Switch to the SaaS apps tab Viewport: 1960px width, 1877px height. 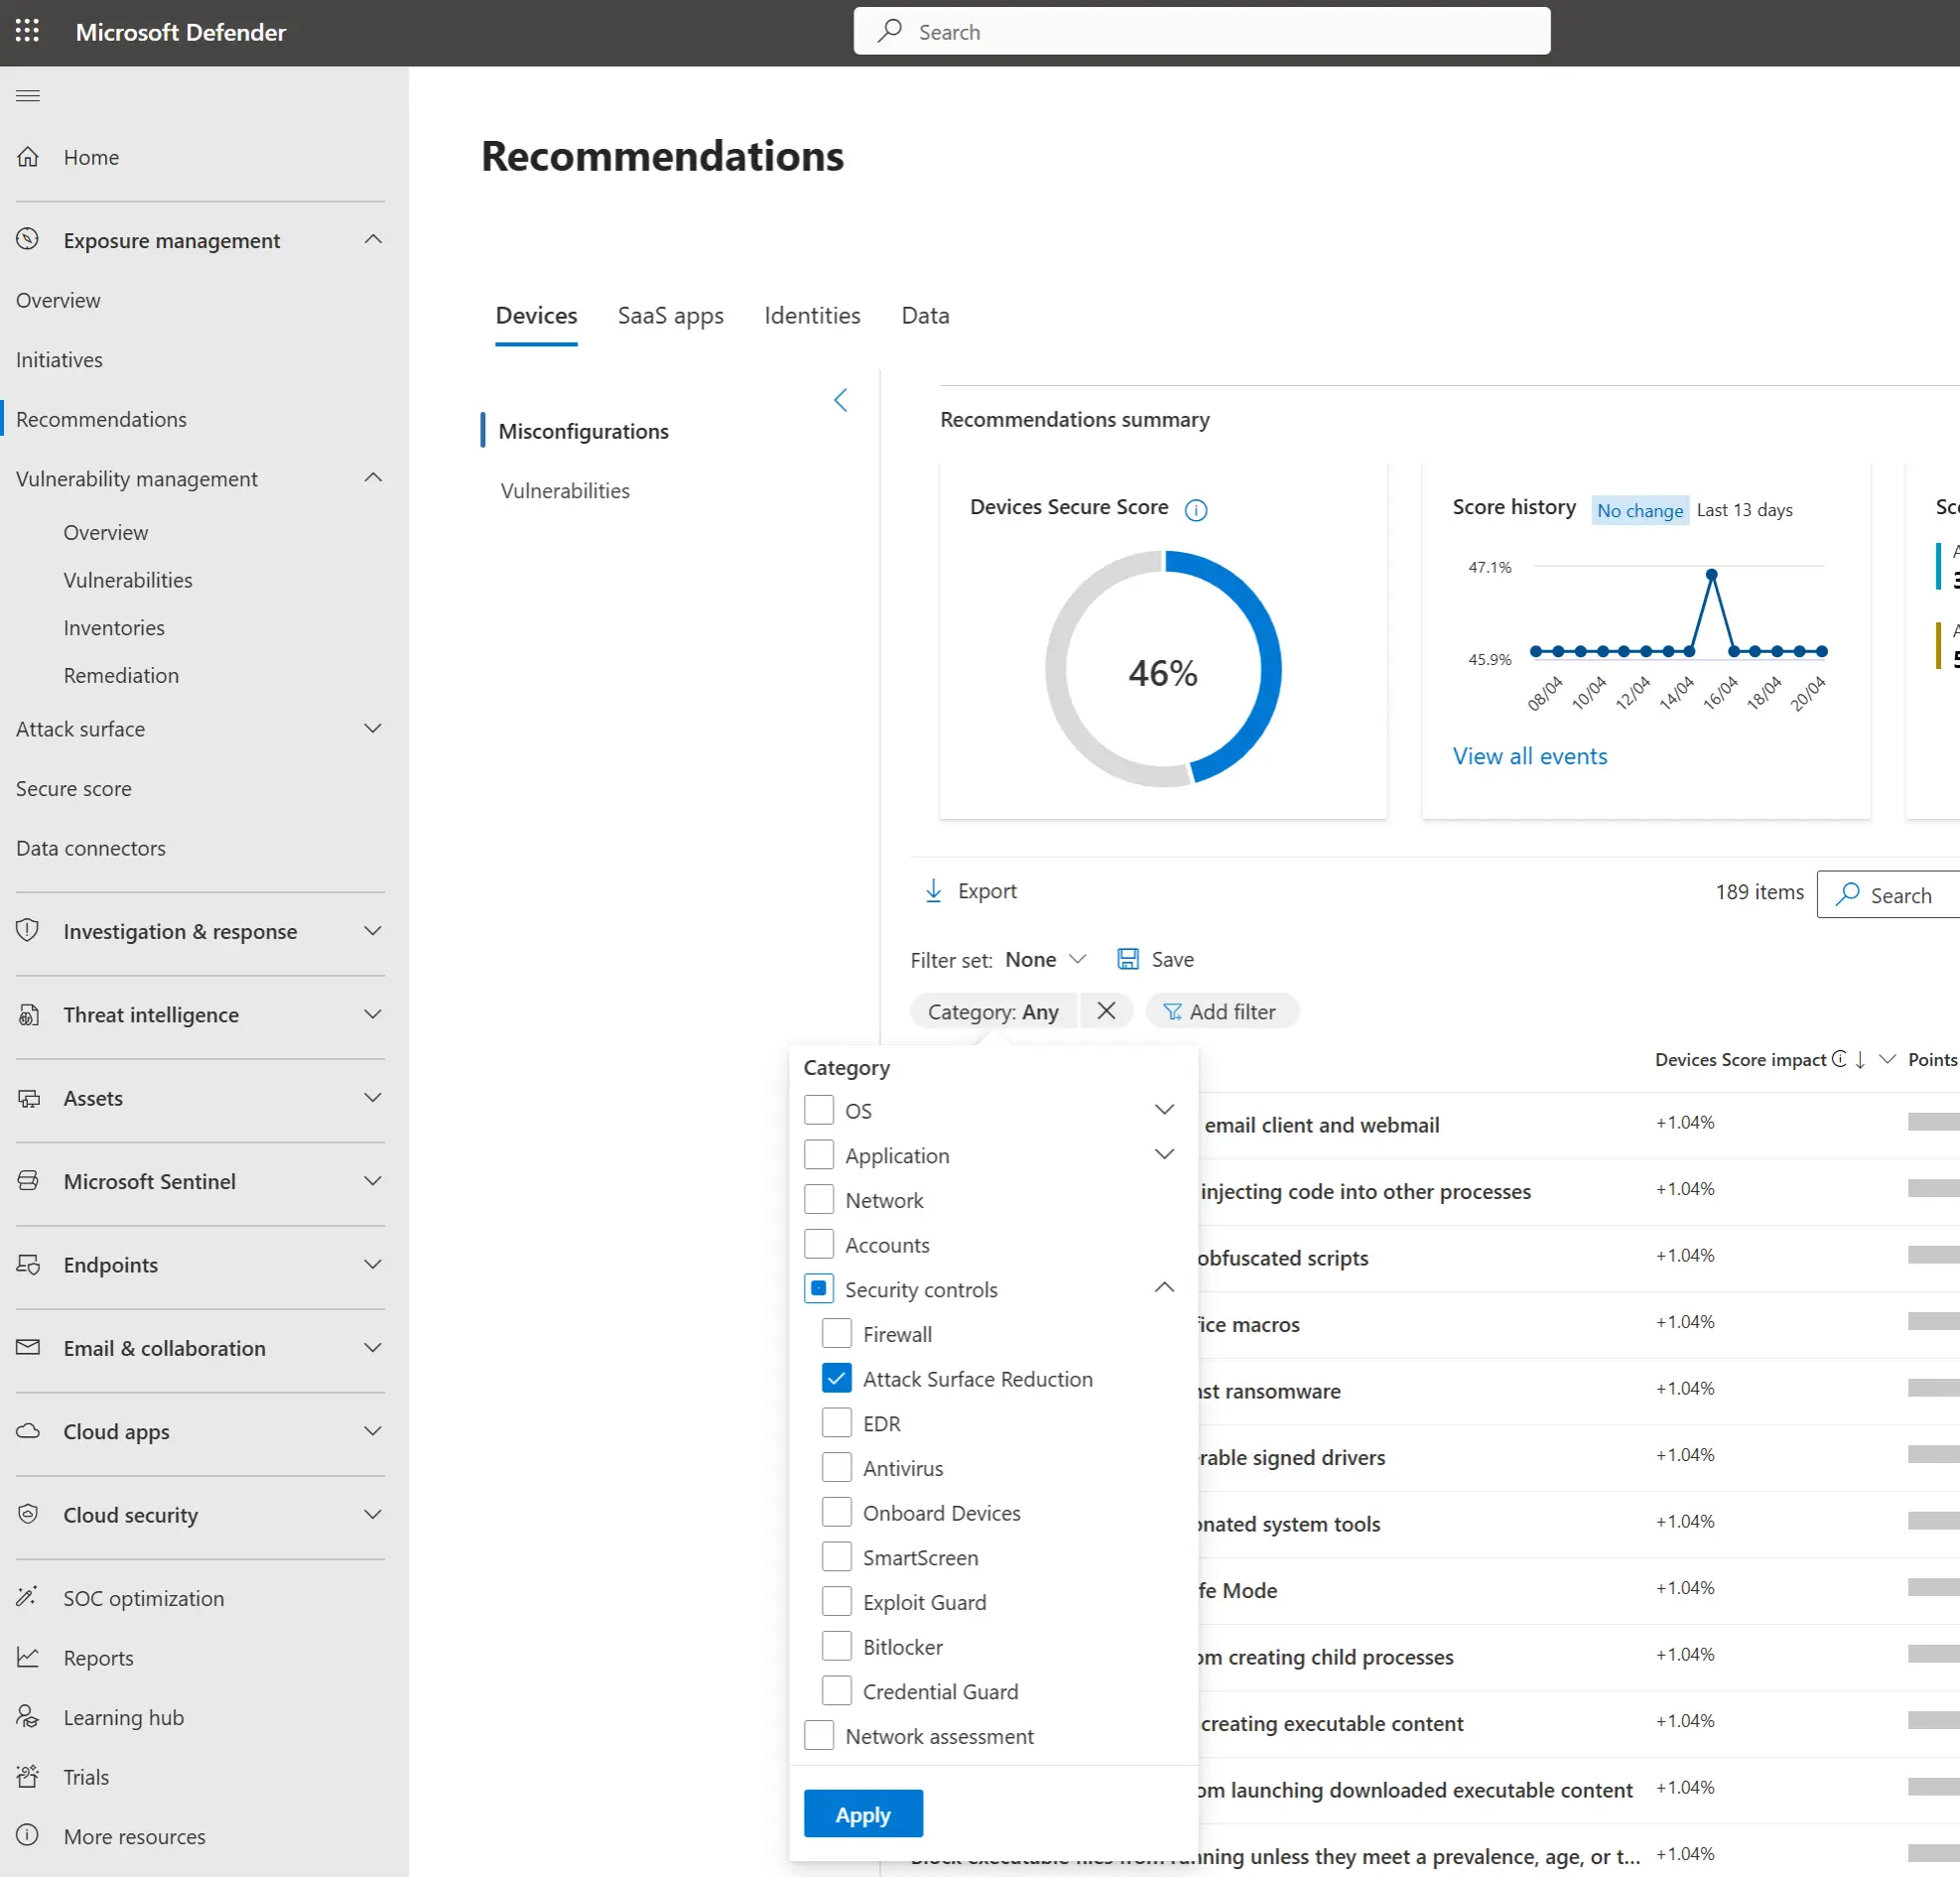click(x=670, y=316)
